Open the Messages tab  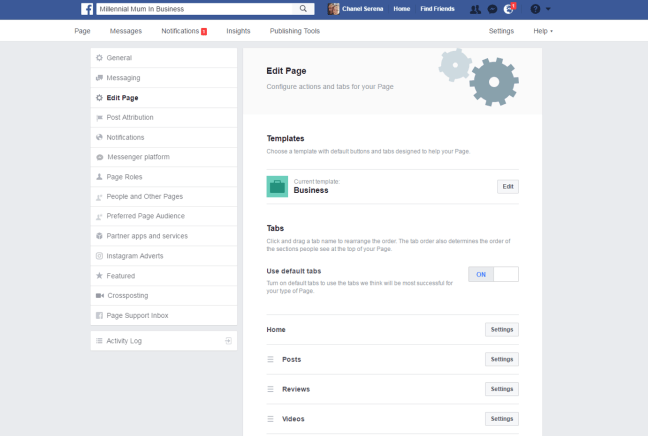[126, 31]
